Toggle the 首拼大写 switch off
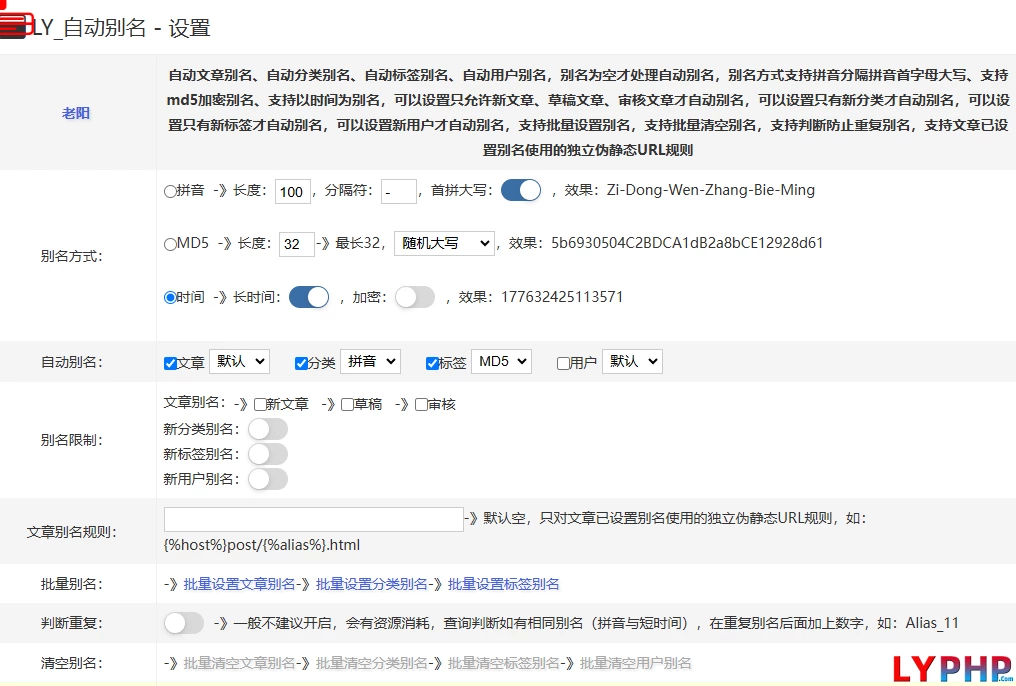This screenshot has width=1016, height=686. pyautogui.click(x=520, y=190)
